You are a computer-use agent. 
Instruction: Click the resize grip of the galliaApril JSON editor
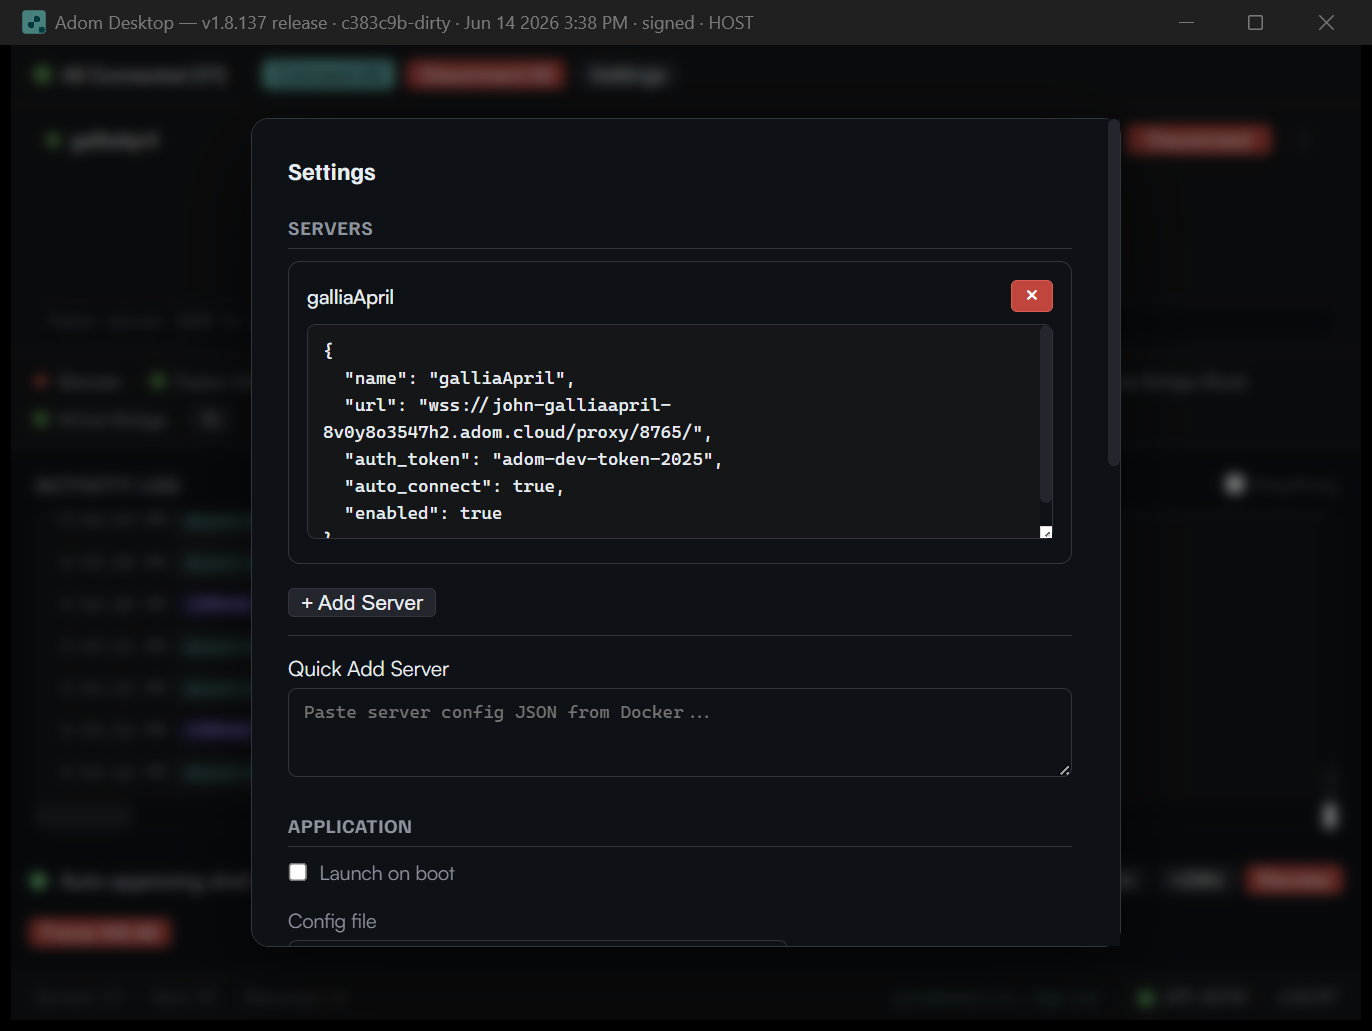tap(1046, 532)
